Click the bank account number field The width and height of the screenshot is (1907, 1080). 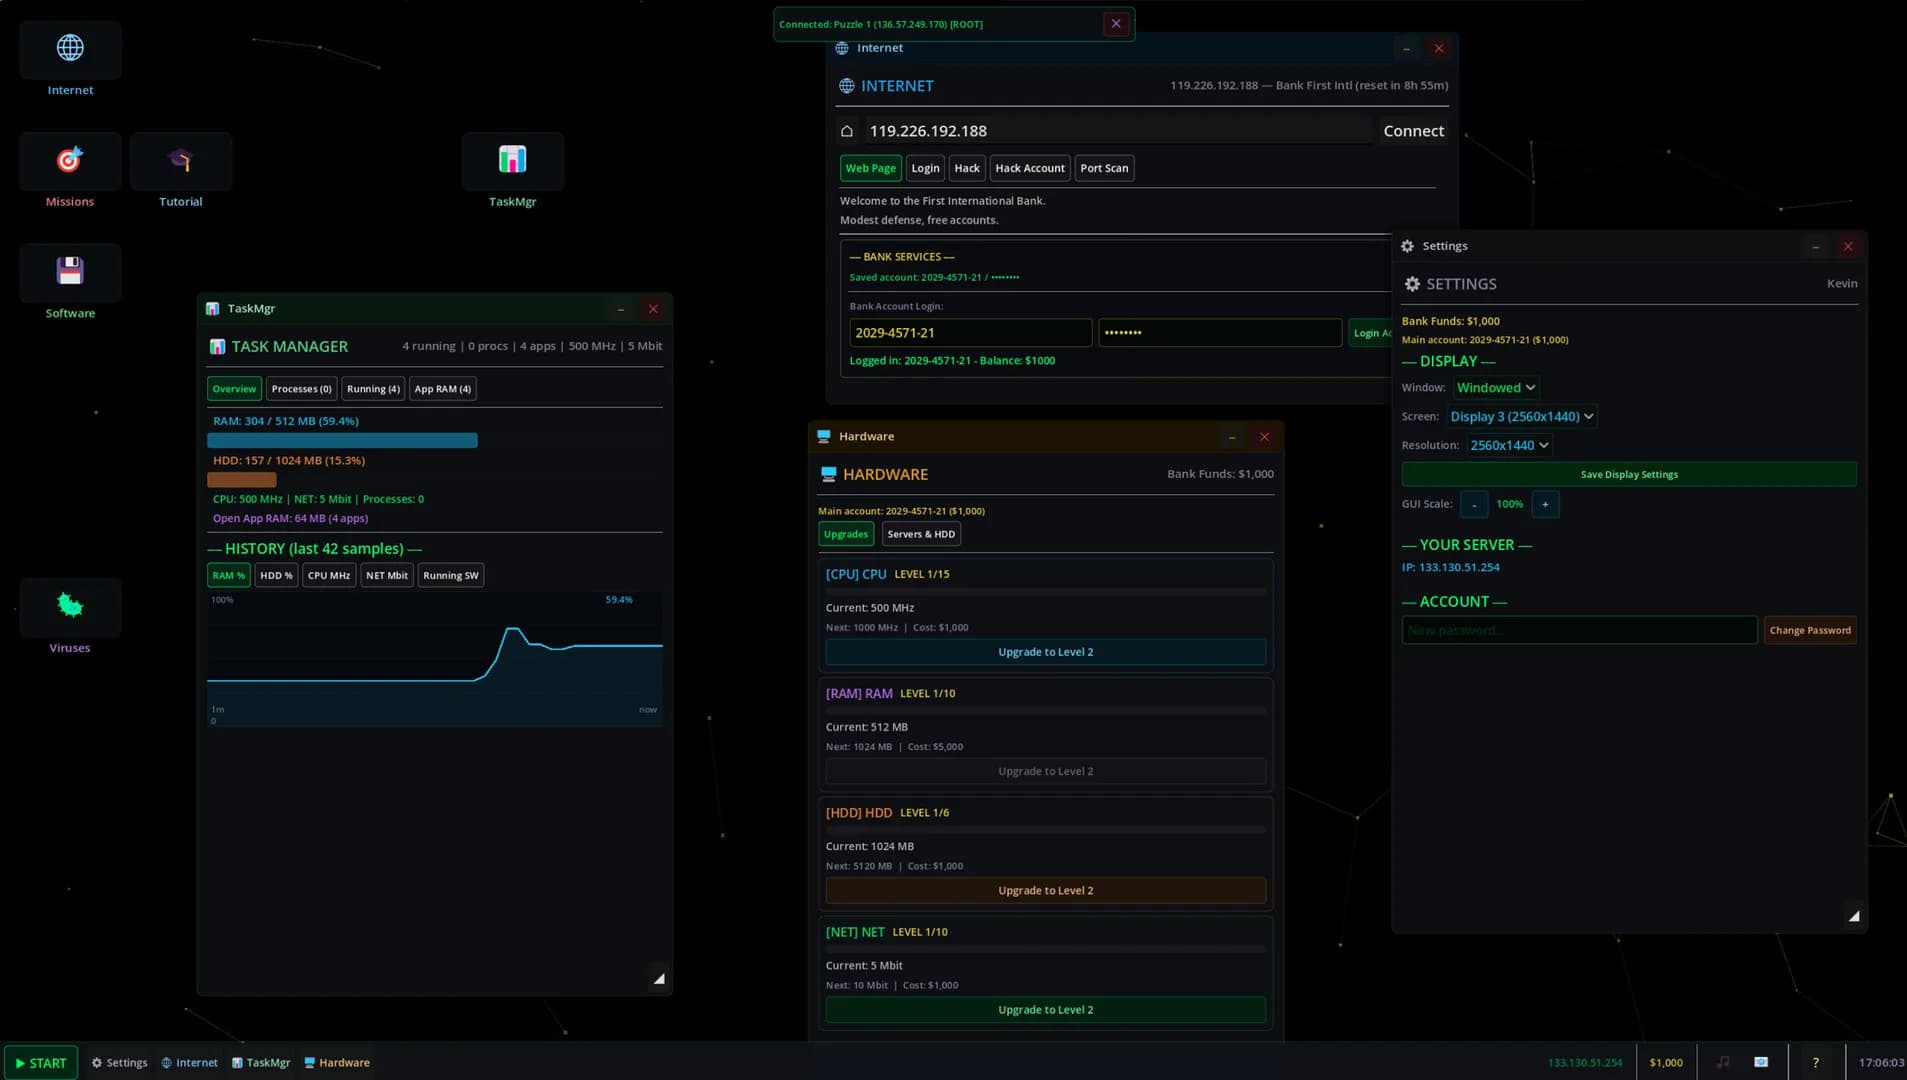[x=970, y=333]
